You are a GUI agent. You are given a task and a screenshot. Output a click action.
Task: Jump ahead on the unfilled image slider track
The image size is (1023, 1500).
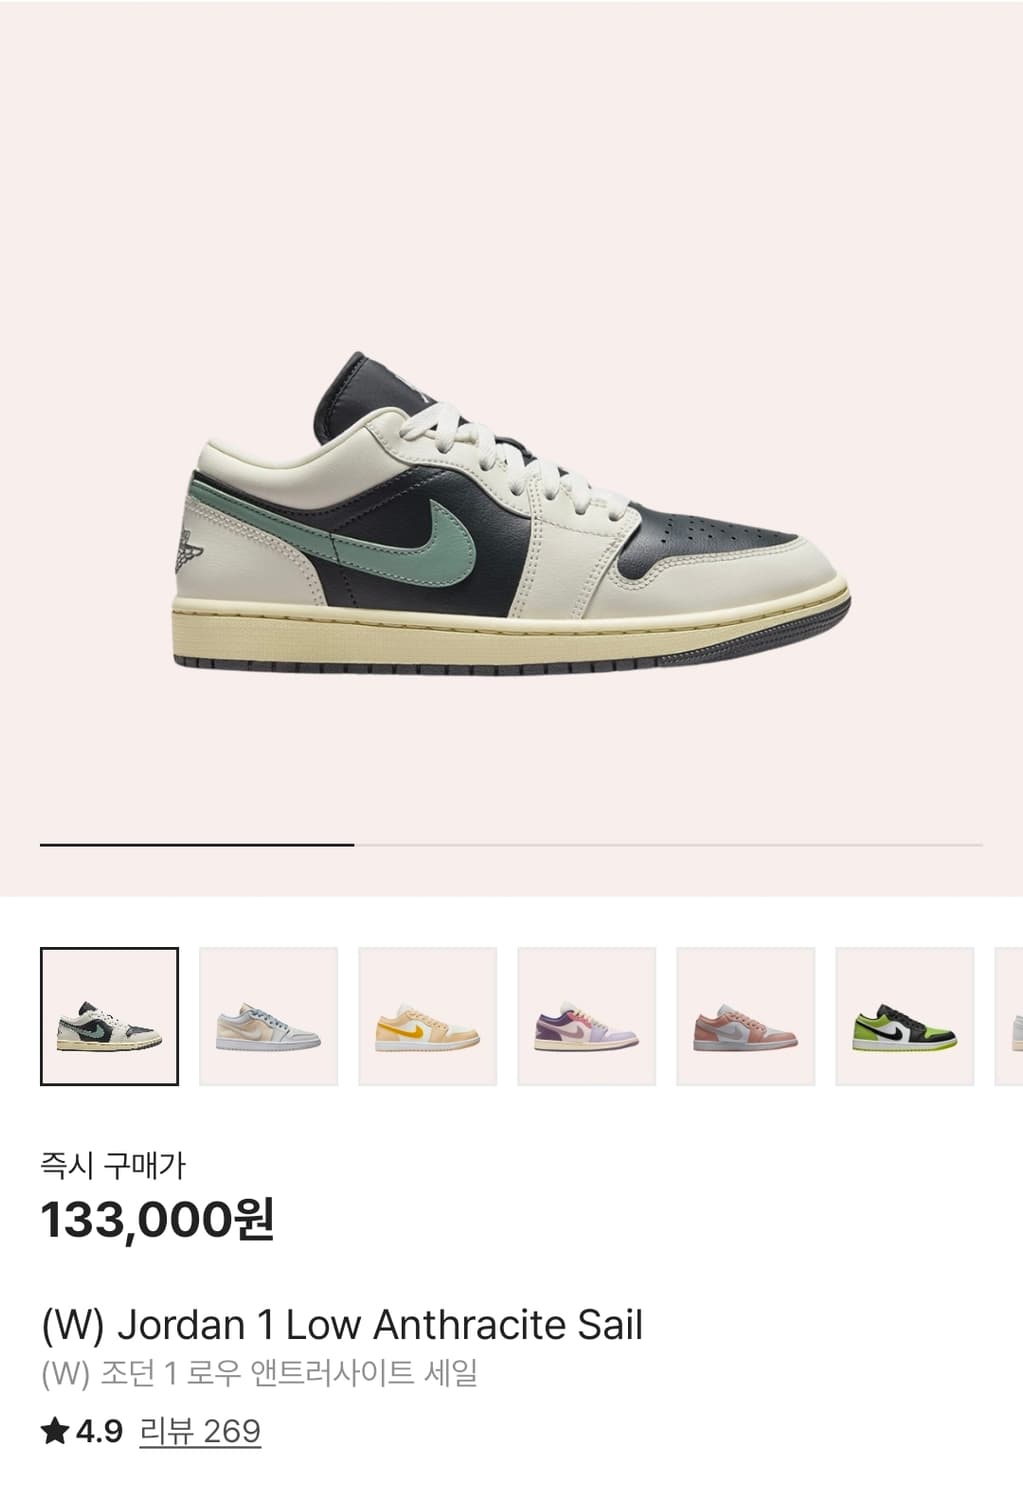(668, 845)
